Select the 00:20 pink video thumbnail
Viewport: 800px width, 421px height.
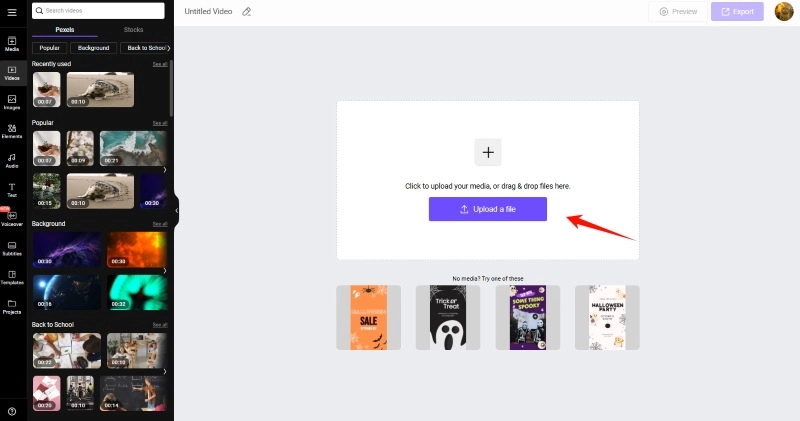[46, 393]
